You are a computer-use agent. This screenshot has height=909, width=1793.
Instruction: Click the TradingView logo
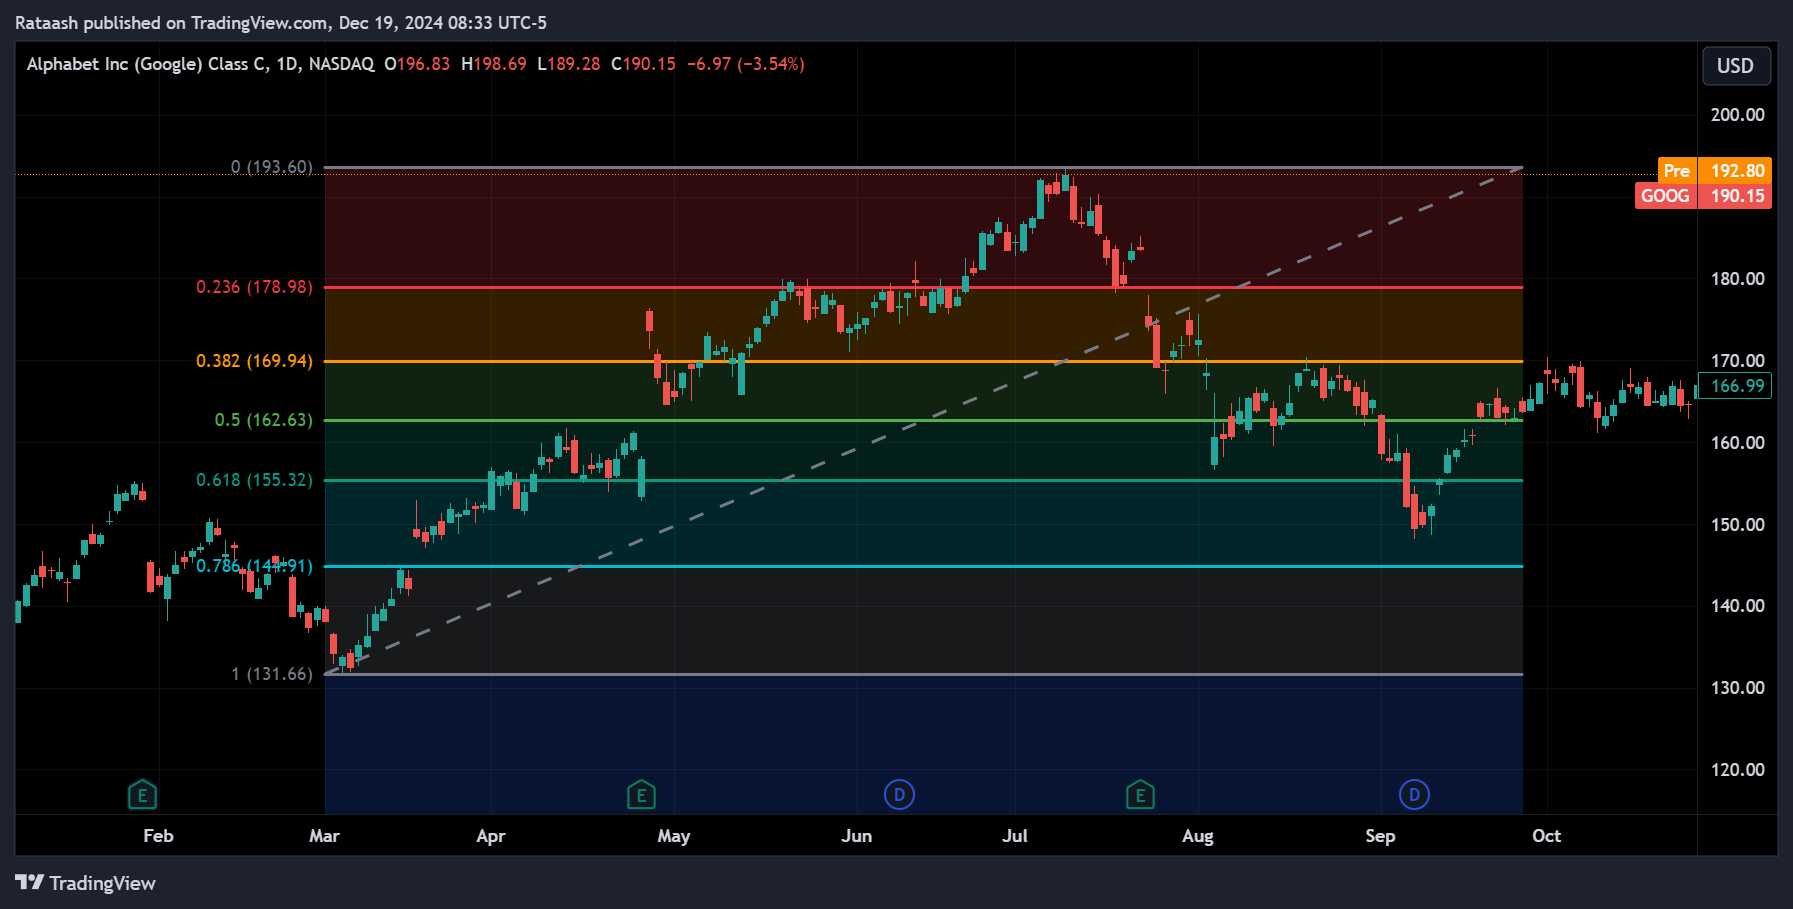[x=85, y=883]
